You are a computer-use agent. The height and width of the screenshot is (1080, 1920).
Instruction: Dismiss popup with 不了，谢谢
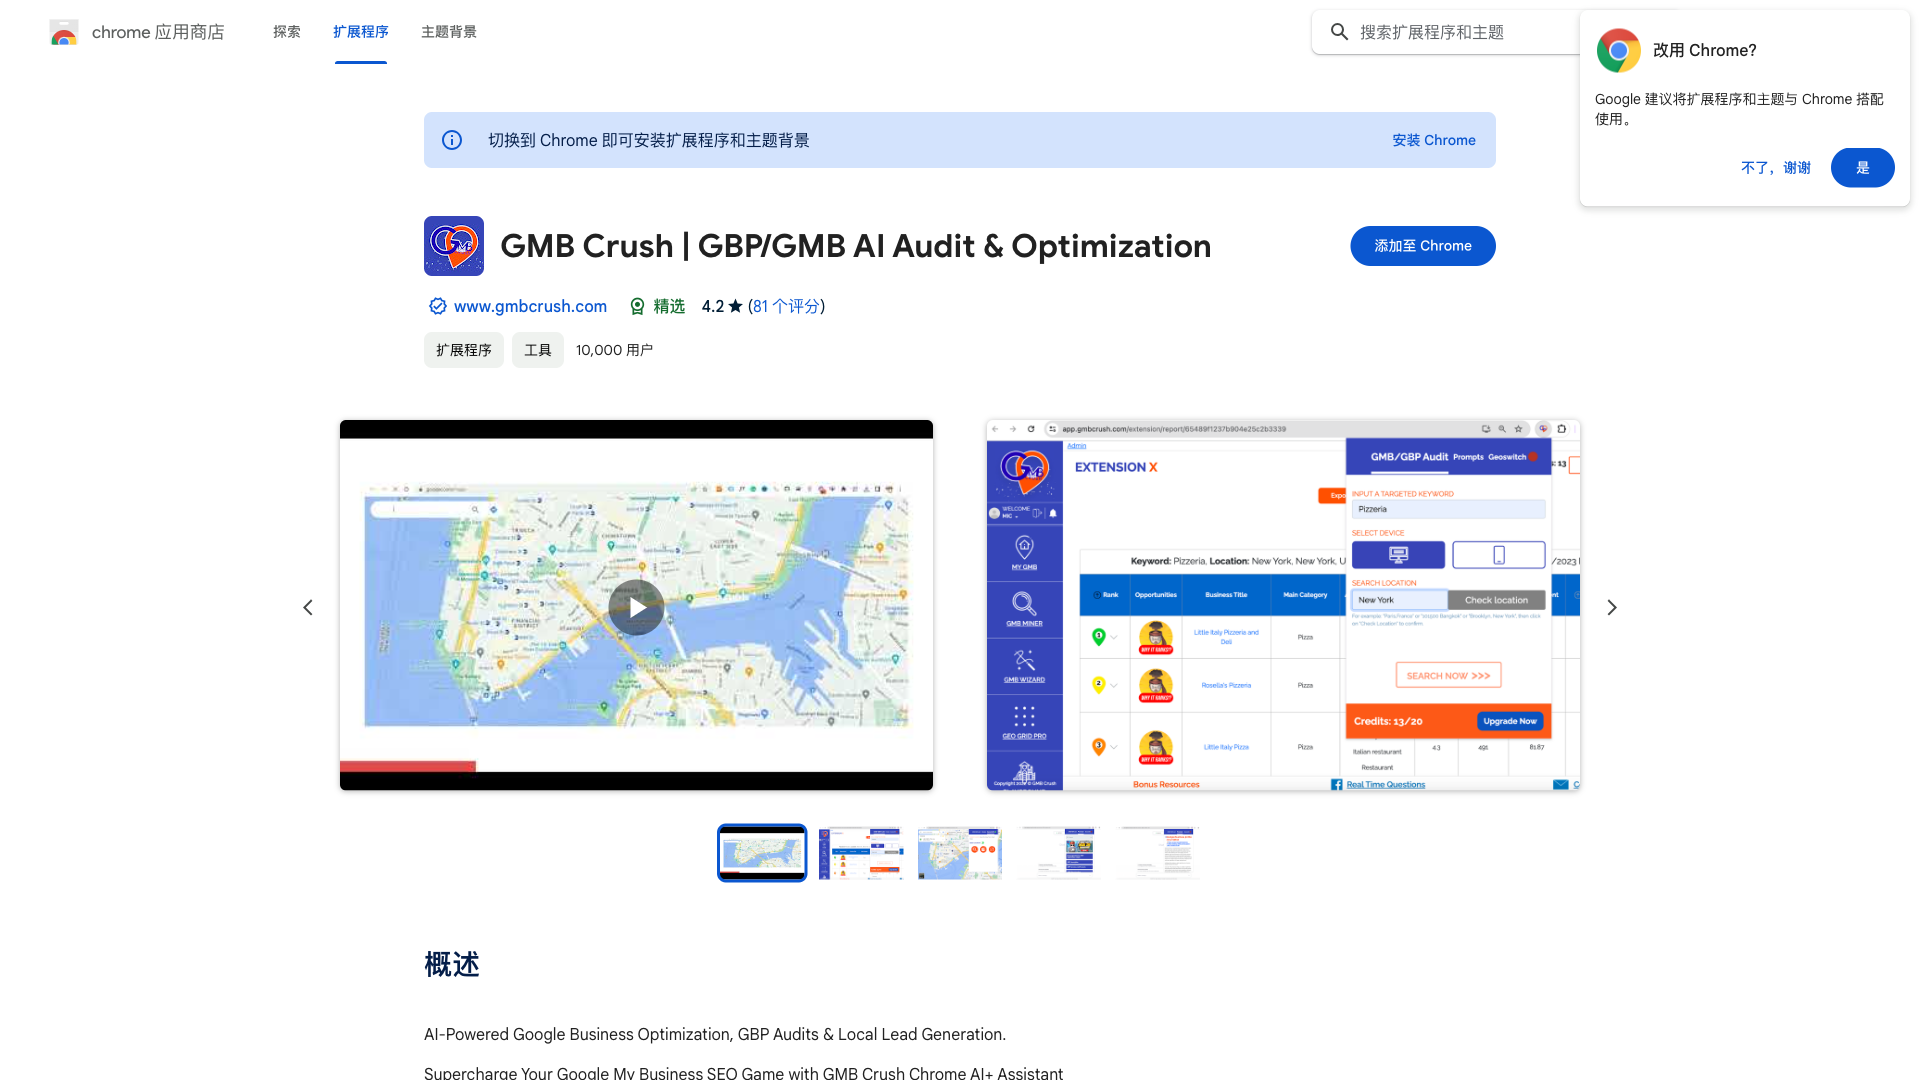(x=1776, y=168)
